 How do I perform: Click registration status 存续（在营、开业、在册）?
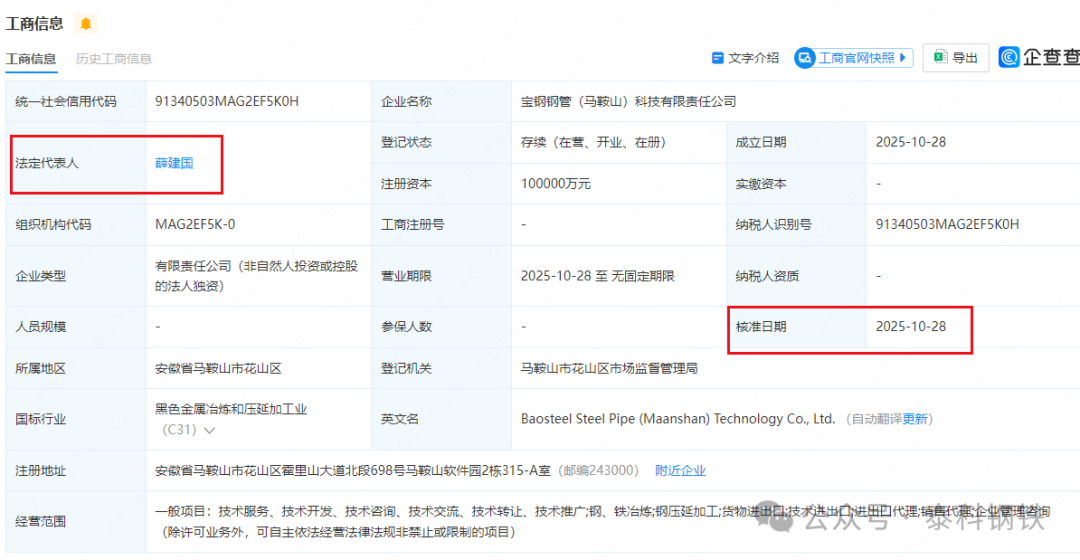click(x=594, y=142)
